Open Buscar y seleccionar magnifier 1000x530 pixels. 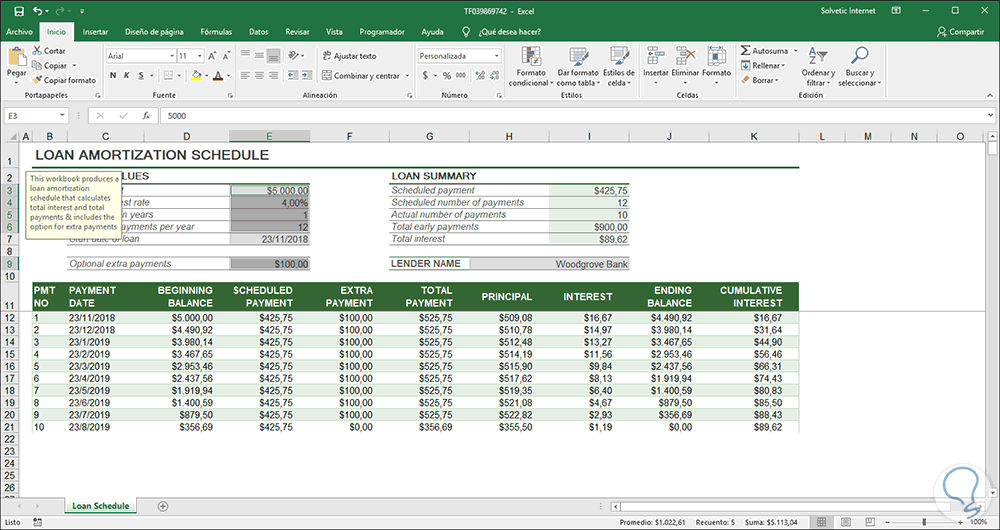859,56
